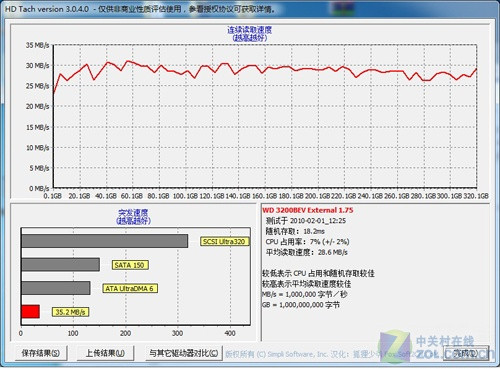500x369 pixels.
Task: Select the gray ATA UltraDMA 6 bar
Action: tap(56, 288)
